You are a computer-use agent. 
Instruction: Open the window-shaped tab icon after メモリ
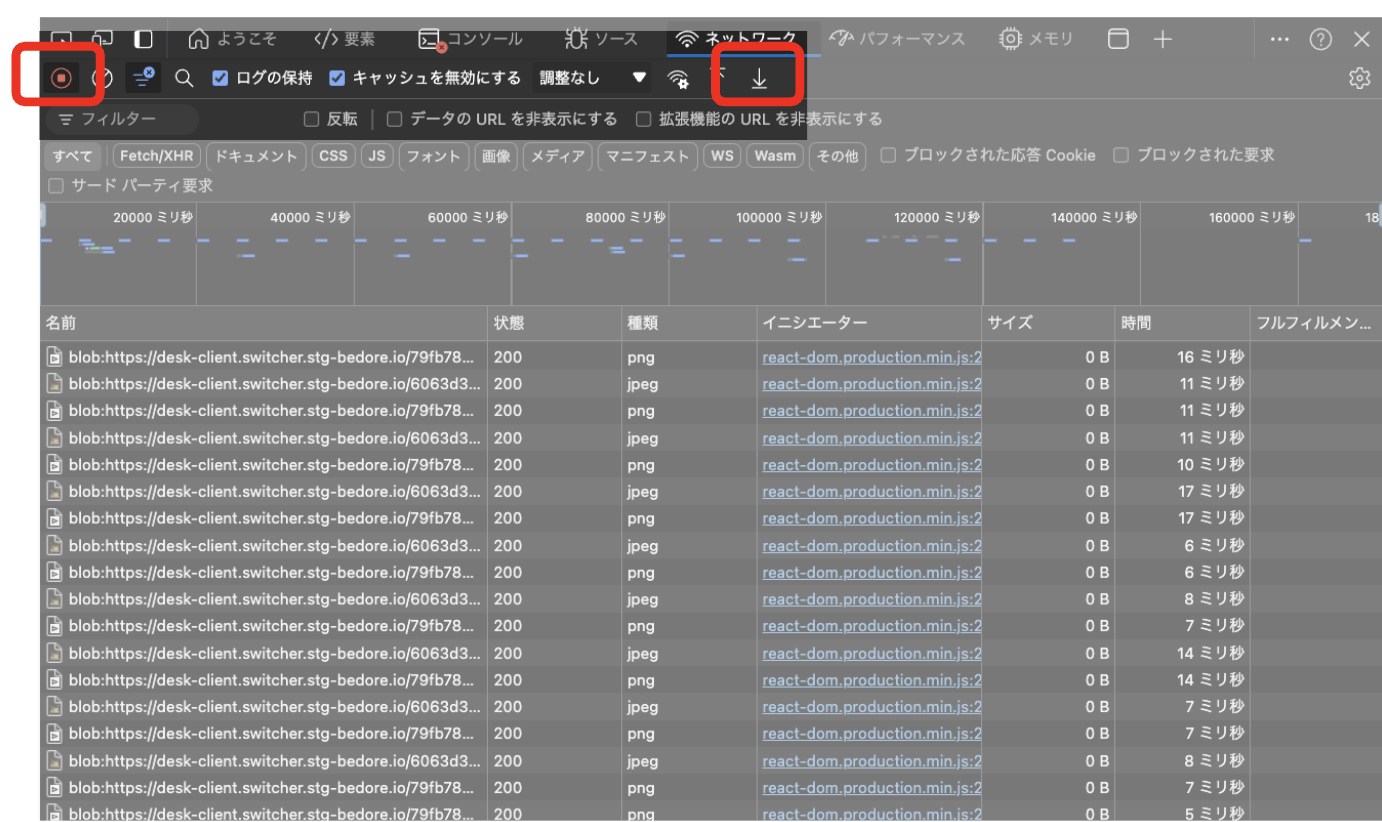(1118, 39)
